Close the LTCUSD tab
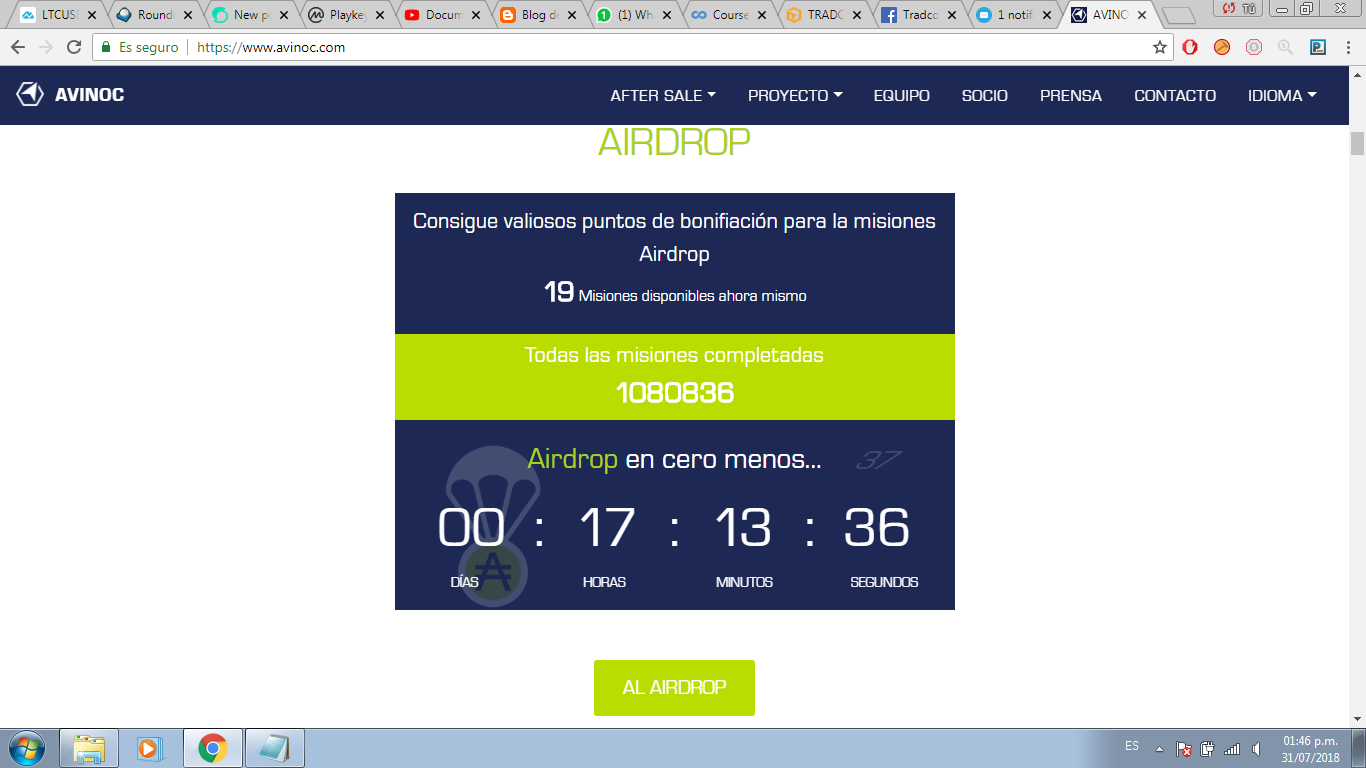Image resolution: width=1366 pixels, height=768 pixels. (x=92, y=16)
